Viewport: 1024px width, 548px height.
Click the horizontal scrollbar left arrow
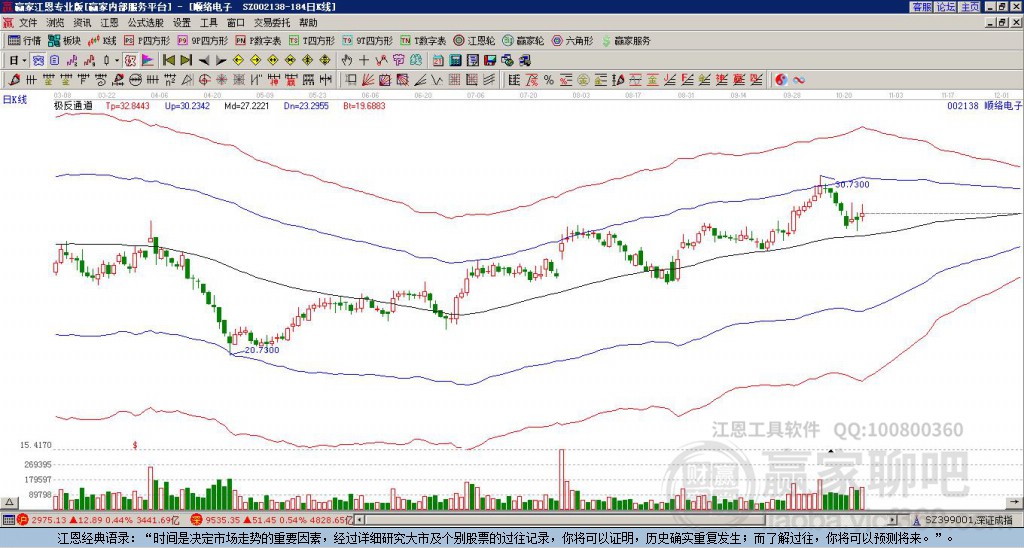(x=360, y=520)
